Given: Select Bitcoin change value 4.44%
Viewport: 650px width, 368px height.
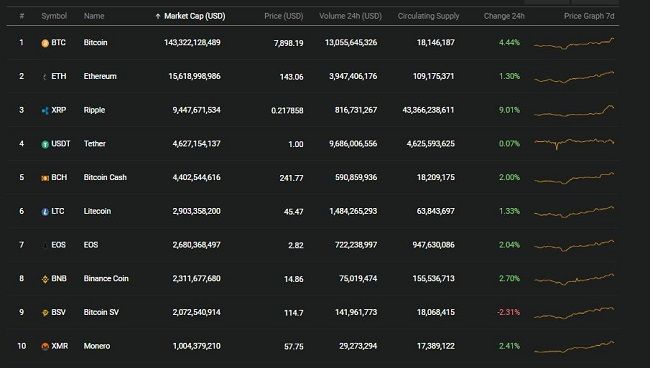Looking at the screenshot, I should [509, 43].
